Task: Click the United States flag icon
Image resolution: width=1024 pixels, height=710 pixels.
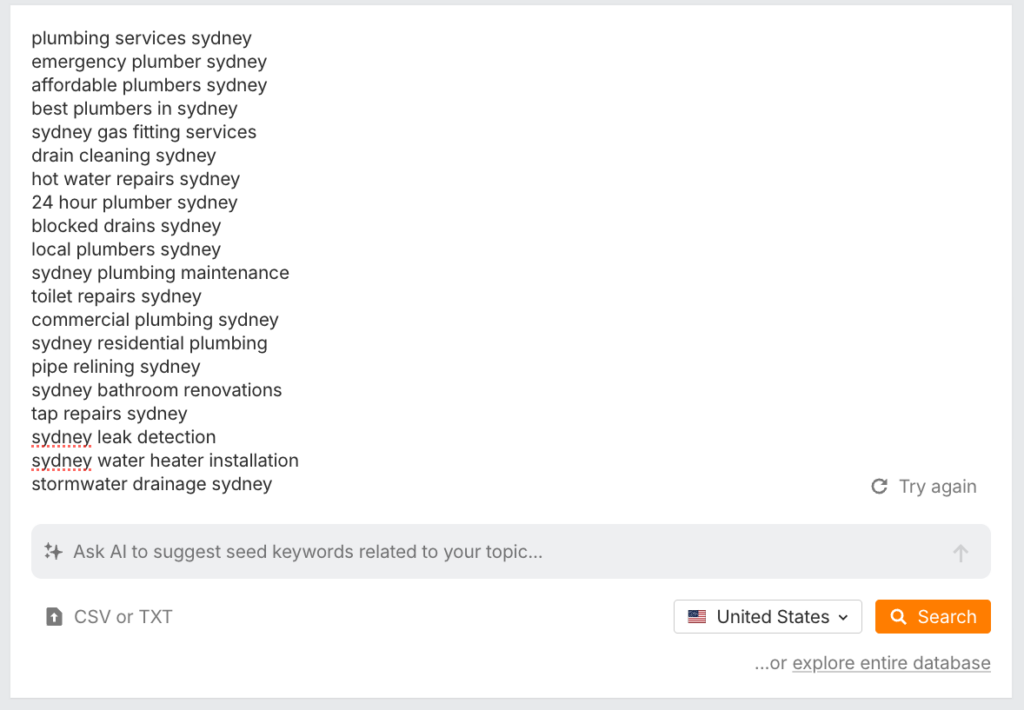Action: point(697,617)
